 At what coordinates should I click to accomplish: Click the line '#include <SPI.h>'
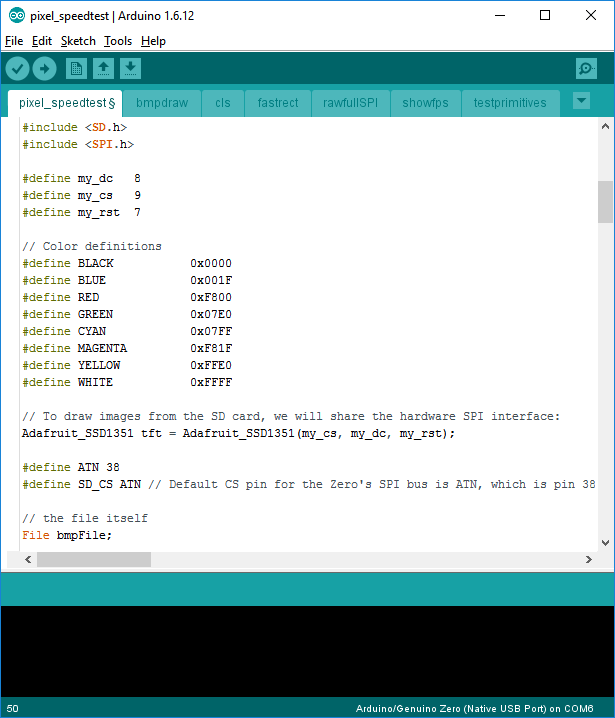(x=78, y=144)
